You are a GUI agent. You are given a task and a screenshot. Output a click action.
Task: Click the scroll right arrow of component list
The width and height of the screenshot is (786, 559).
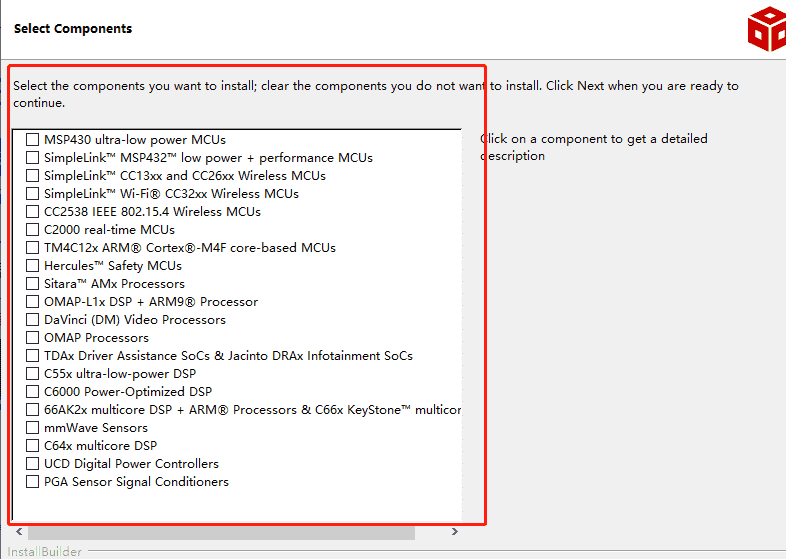coord(454,531)
